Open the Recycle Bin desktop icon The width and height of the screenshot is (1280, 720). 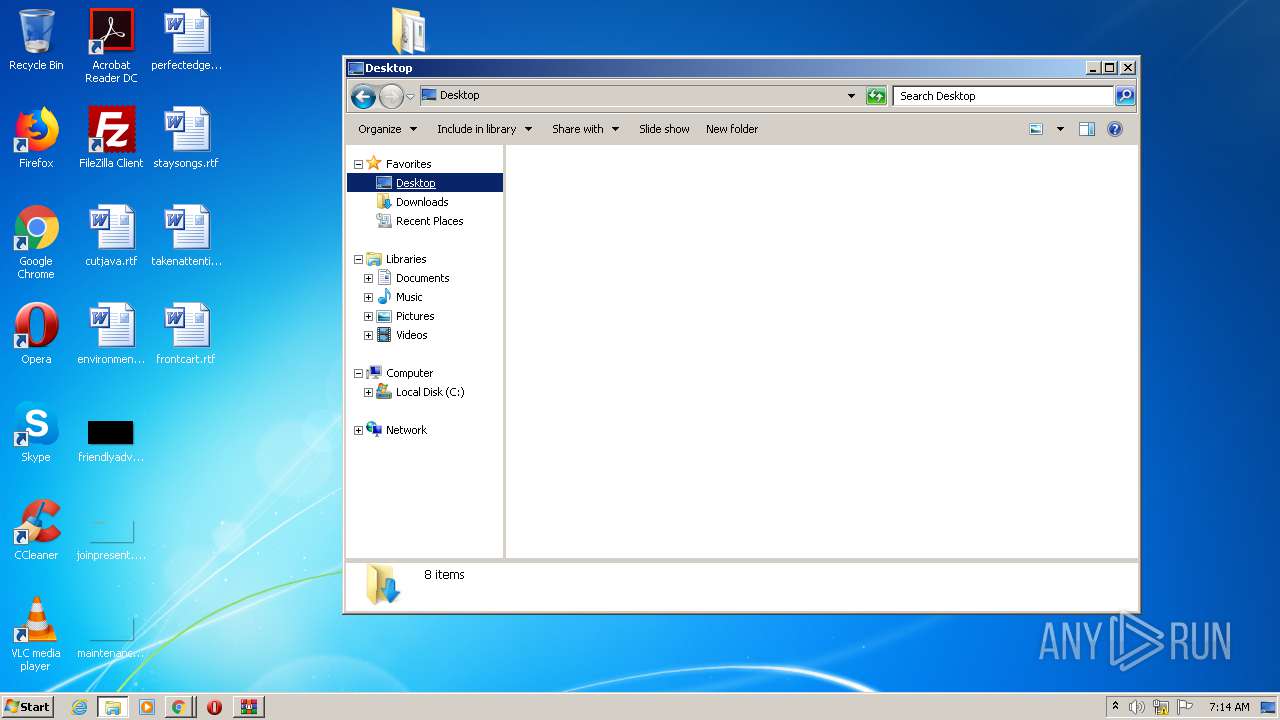coord(36,40)
